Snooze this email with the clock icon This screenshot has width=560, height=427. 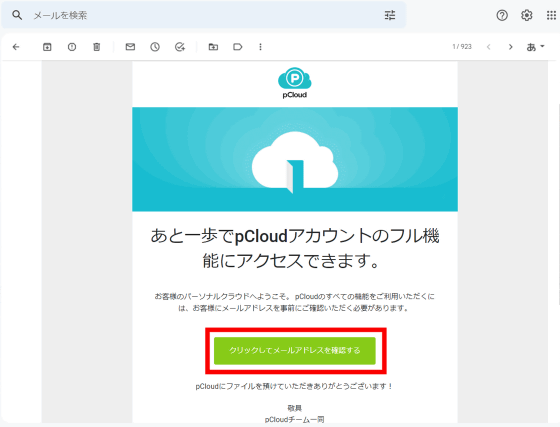(155, 47)
